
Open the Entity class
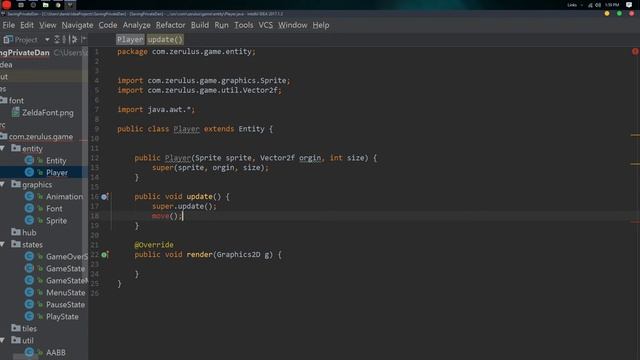point(56,161)
